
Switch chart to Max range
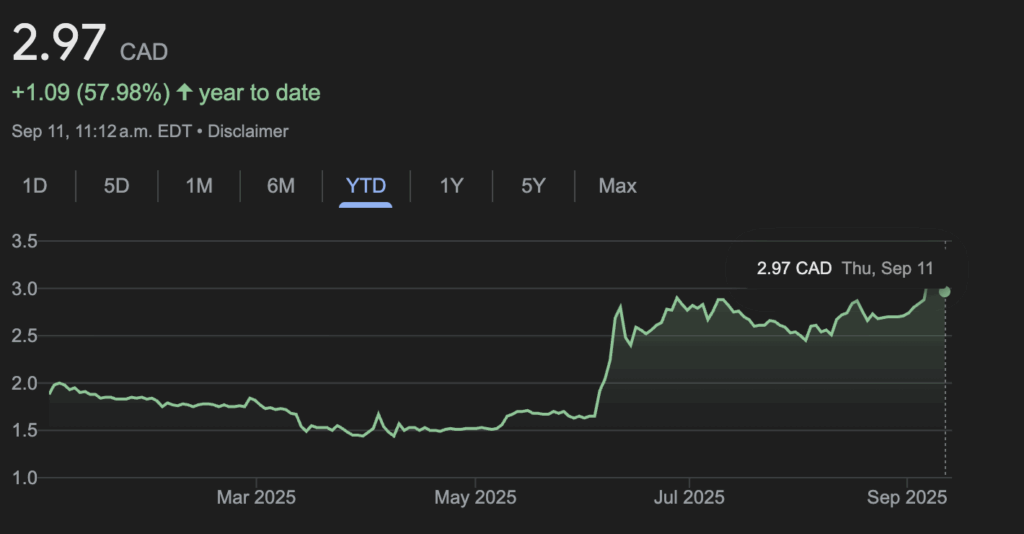(x=617, y=185)
